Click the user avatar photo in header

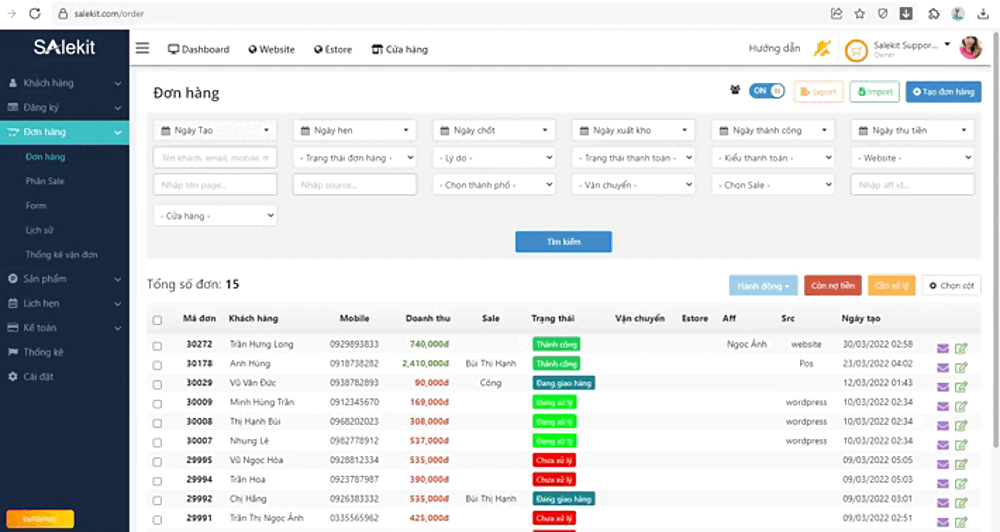point(971,48)
